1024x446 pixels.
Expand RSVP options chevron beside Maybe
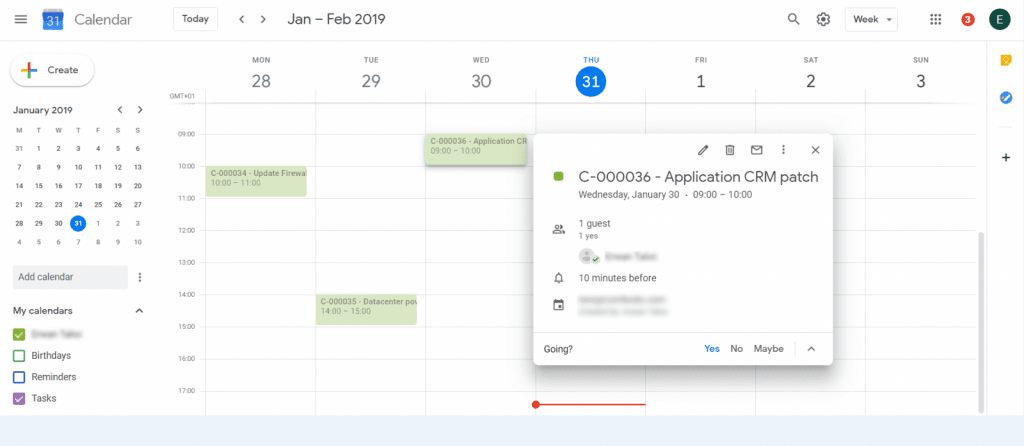pyautogui.click(x=811, y=349)
